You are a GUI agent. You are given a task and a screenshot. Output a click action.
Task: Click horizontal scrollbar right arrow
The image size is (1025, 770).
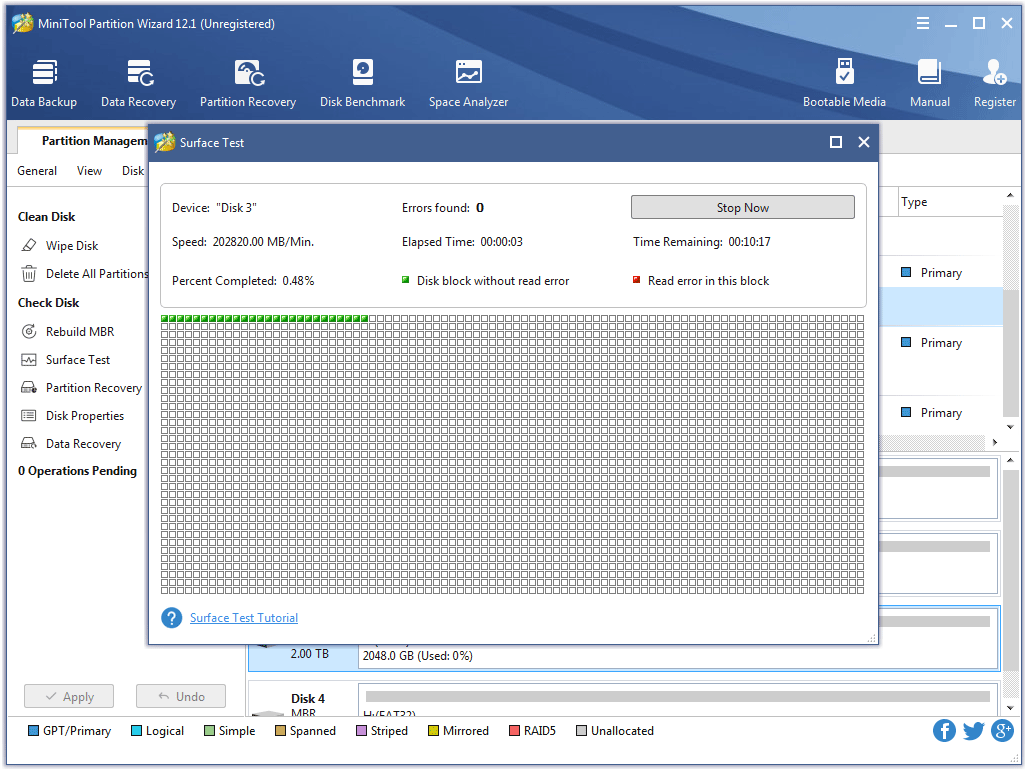pos(995,443)
